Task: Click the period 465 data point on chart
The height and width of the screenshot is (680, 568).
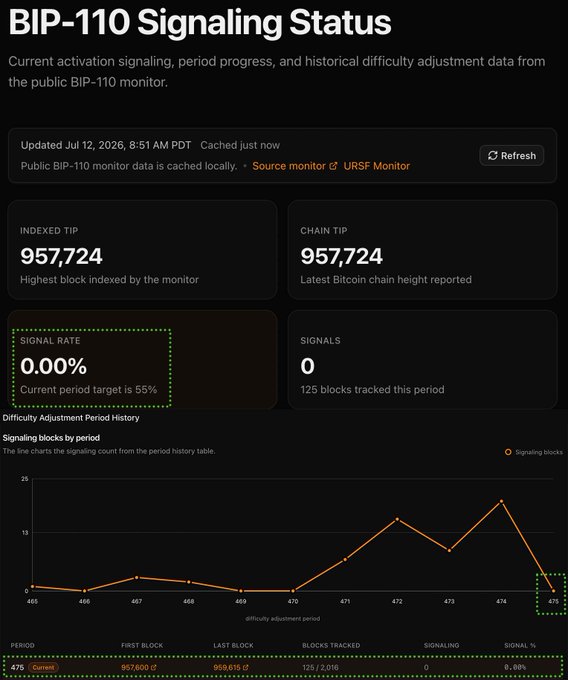Action: [33, 586]
